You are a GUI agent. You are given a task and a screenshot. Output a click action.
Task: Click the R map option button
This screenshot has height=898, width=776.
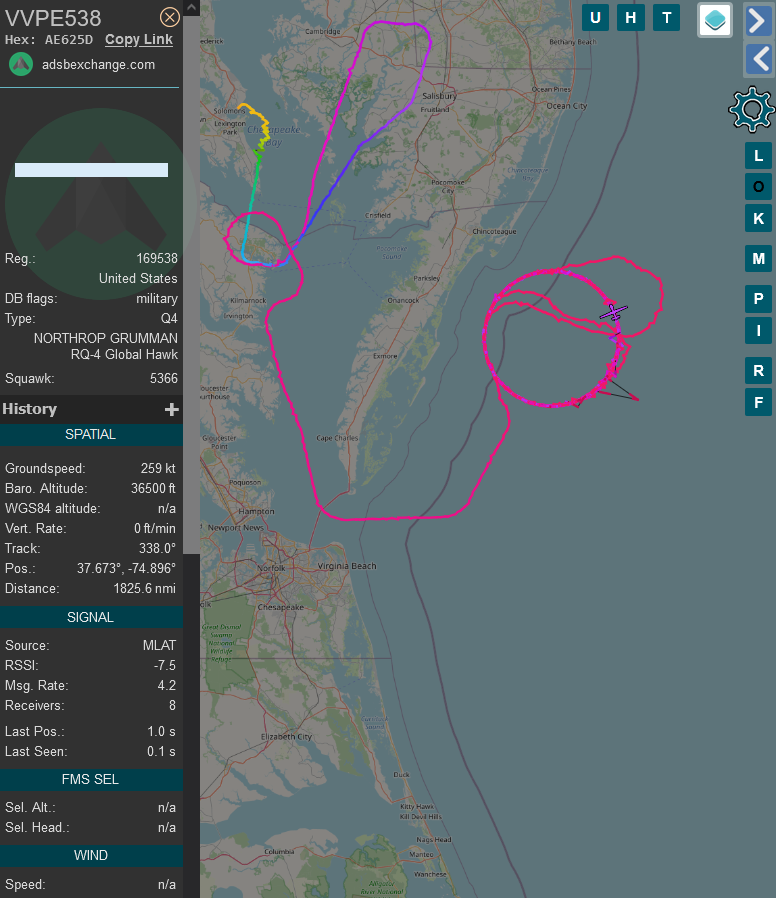pyautogui.click(x=758, y=371)
